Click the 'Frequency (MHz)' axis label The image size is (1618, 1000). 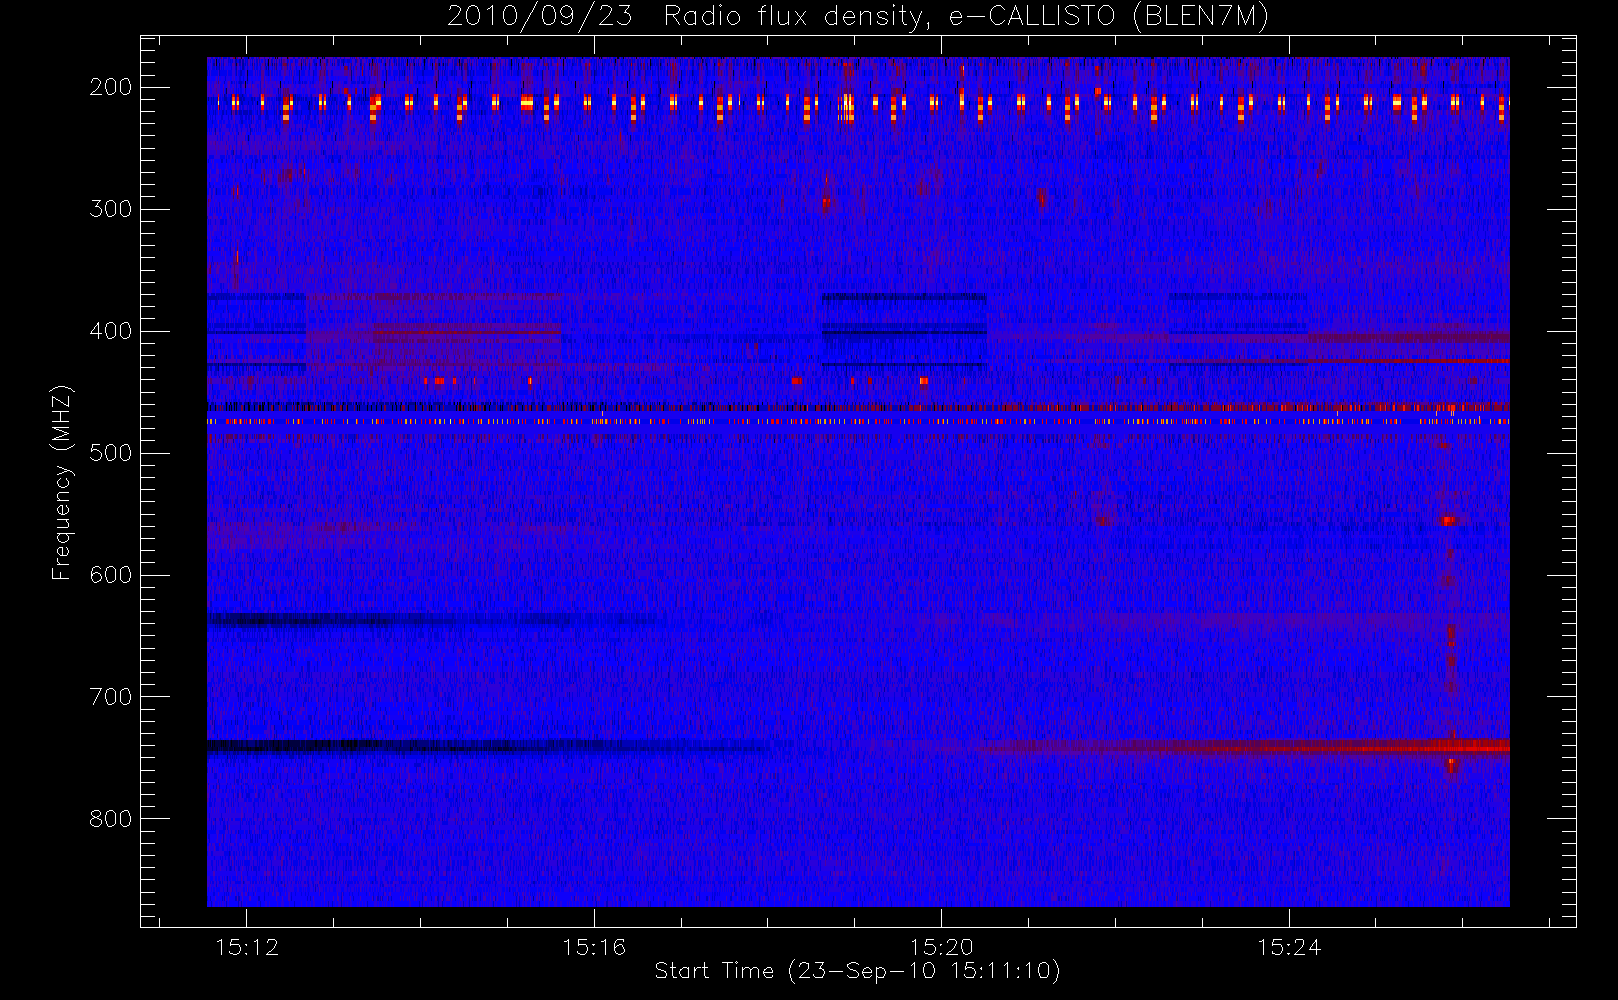[x=62, y=482]
